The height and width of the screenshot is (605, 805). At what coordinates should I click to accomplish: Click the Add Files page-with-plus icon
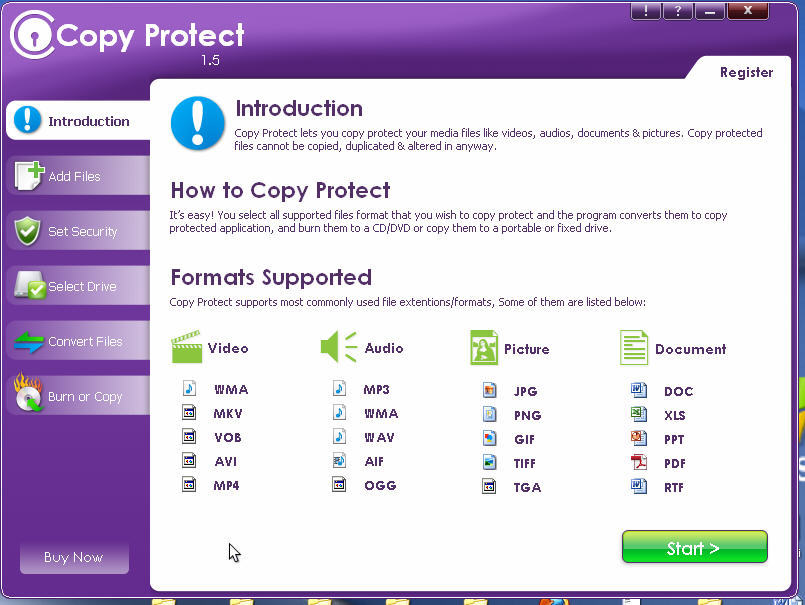click(x=29, y=175)
